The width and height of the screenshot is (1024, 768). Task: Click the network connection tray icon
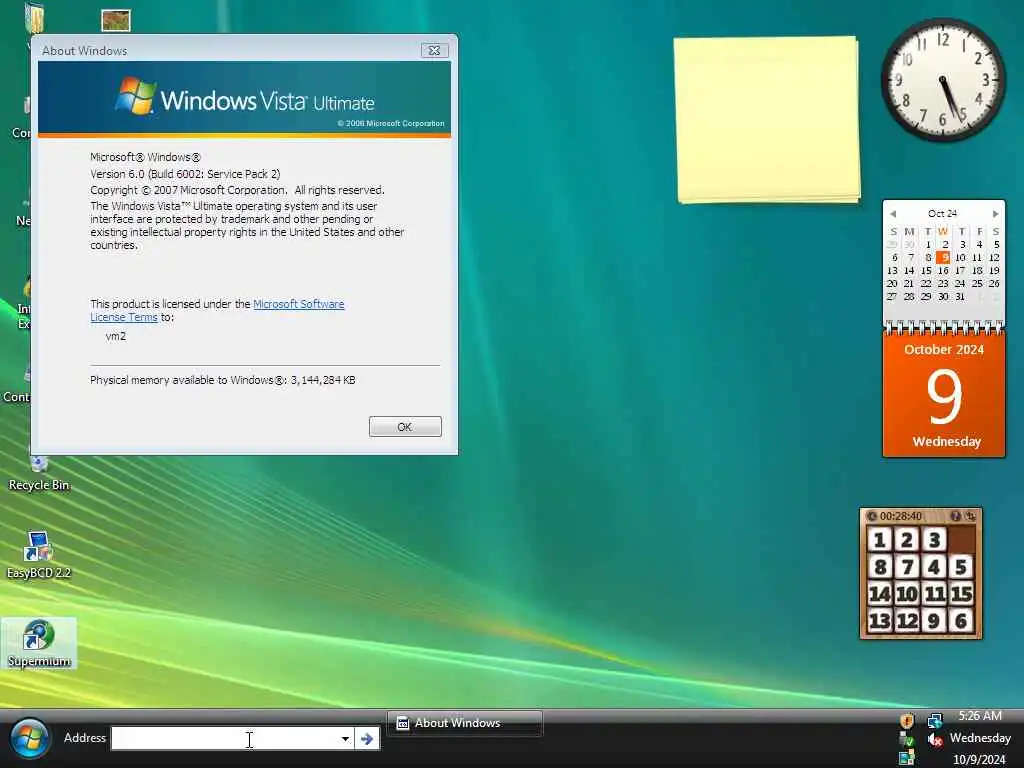(x=935, y=720)
